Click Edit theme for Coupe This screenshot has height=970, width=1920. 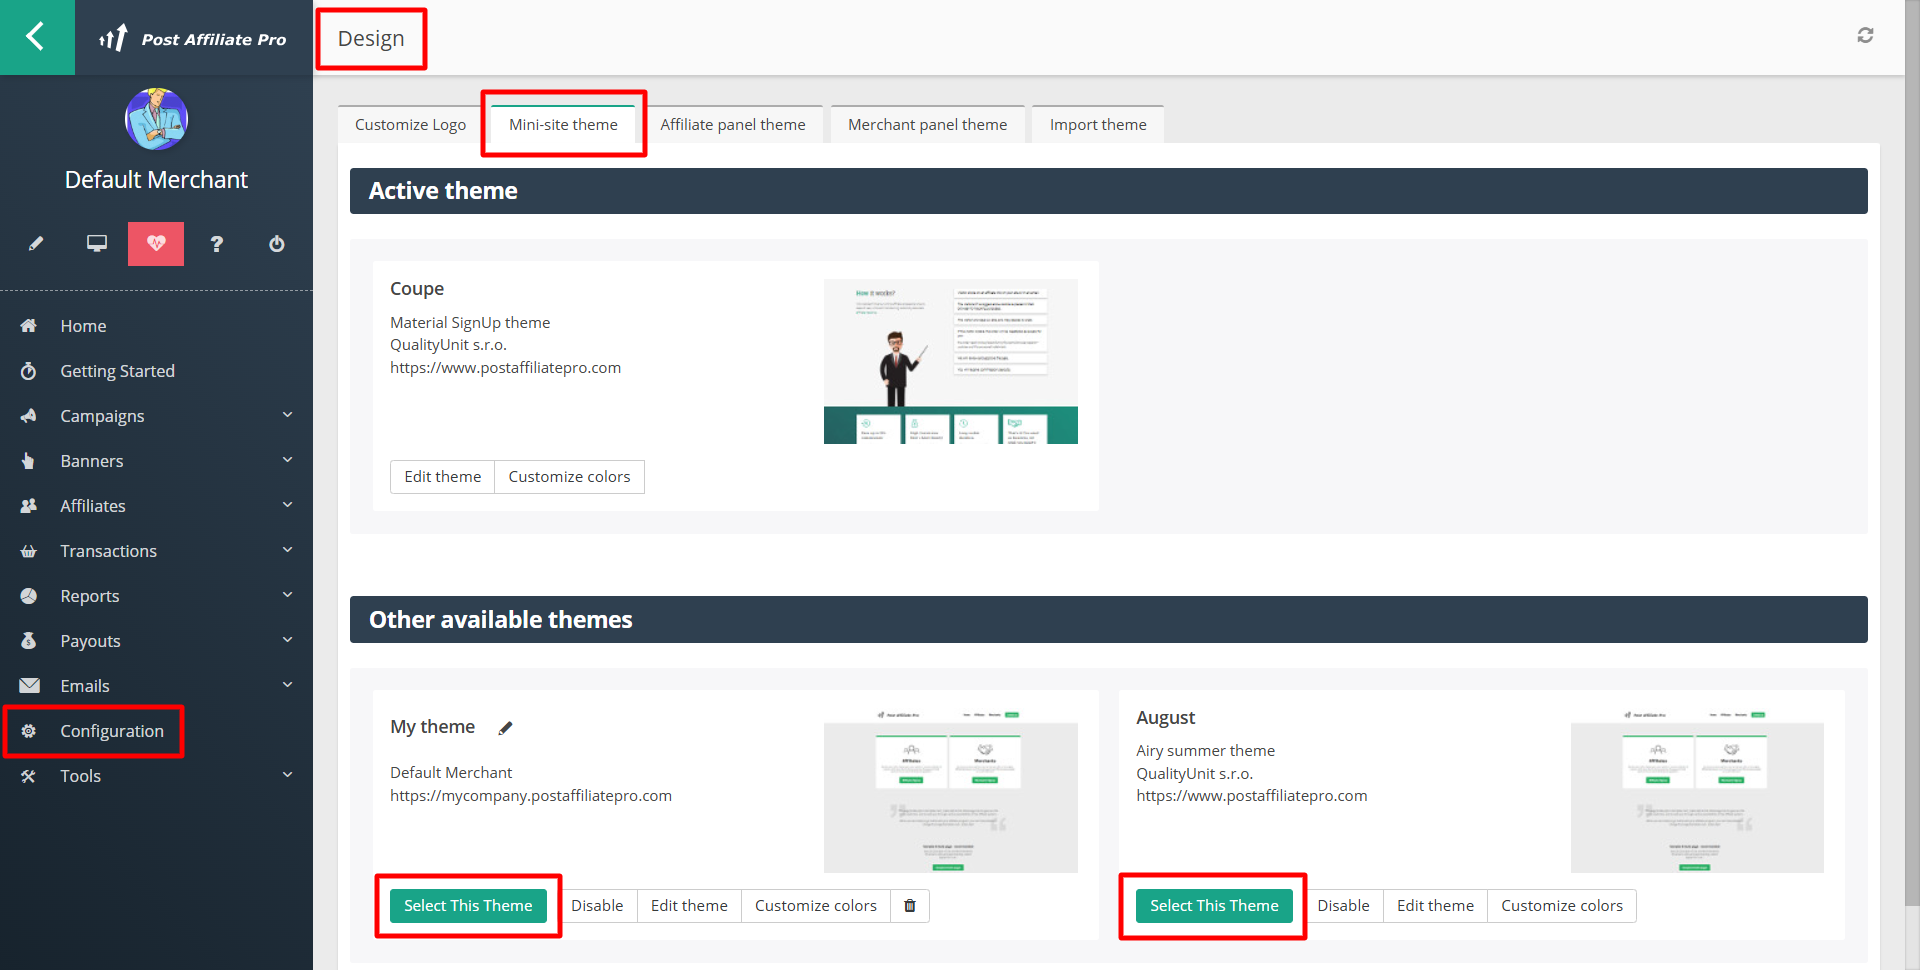tap(442, 477)
